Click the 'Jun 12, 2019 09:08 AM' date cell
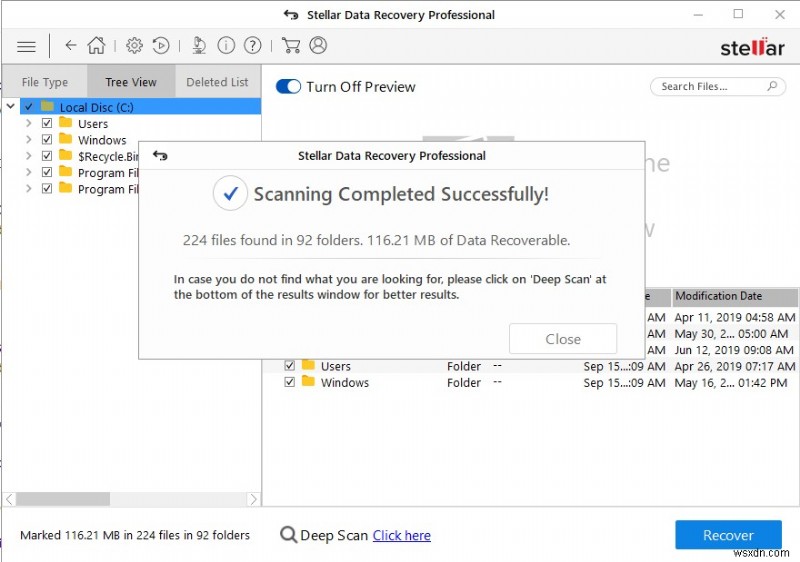 coord(734,350)
